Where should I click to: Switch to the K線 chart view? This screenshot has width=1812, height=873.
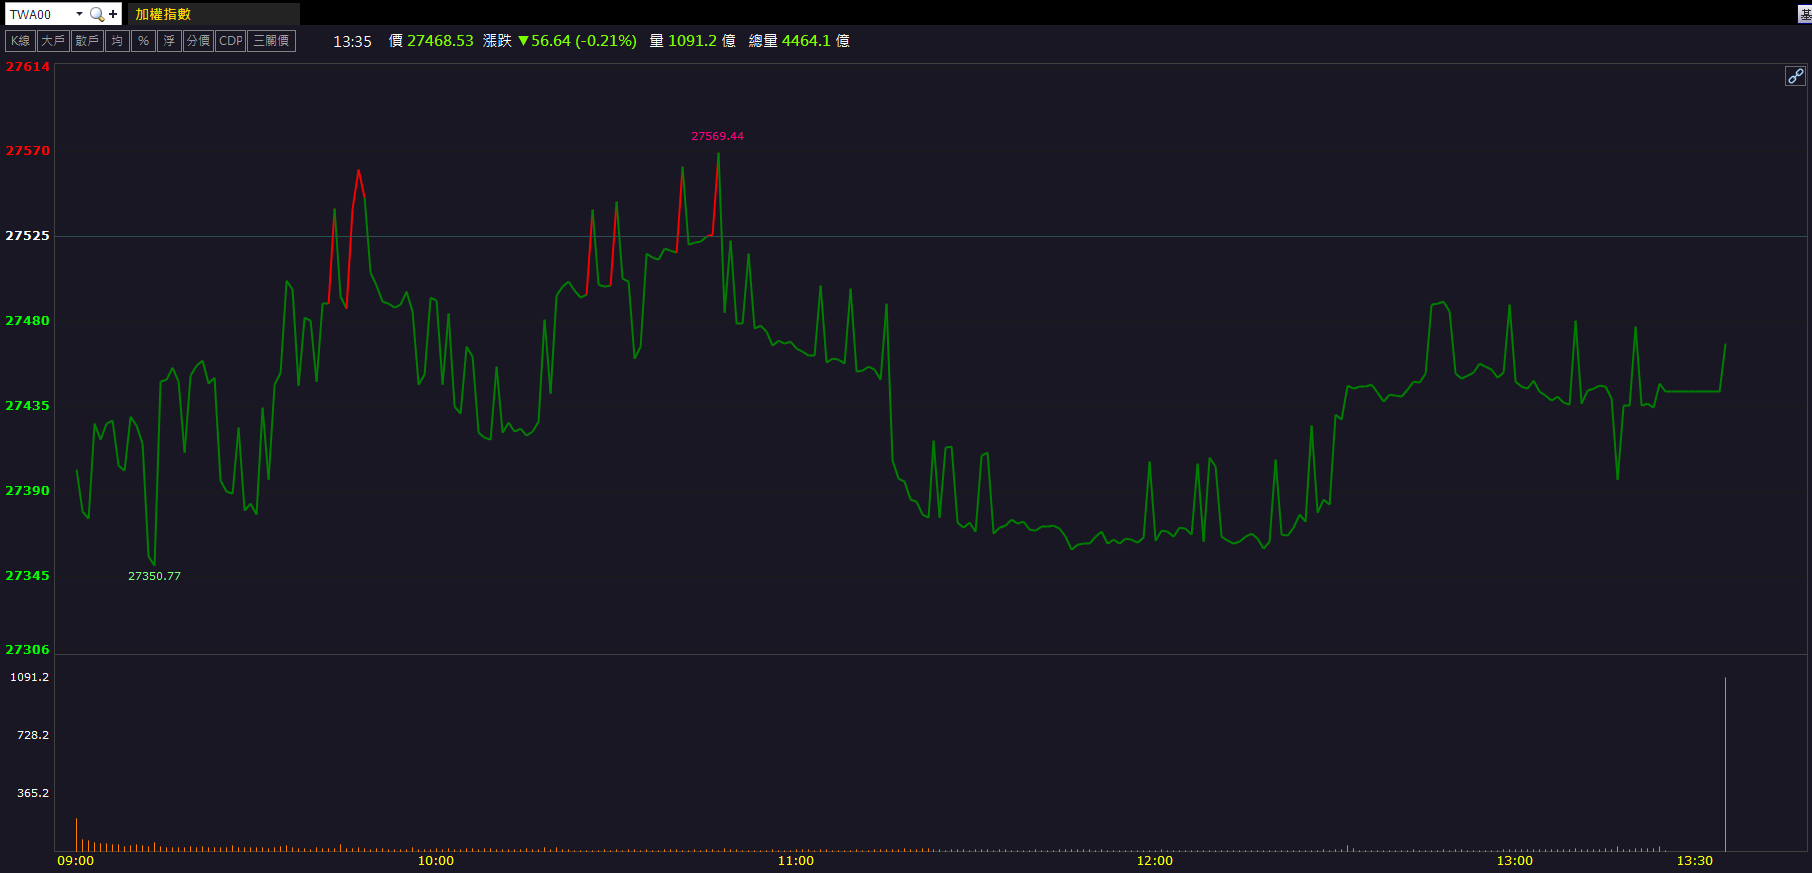(20, 41)
